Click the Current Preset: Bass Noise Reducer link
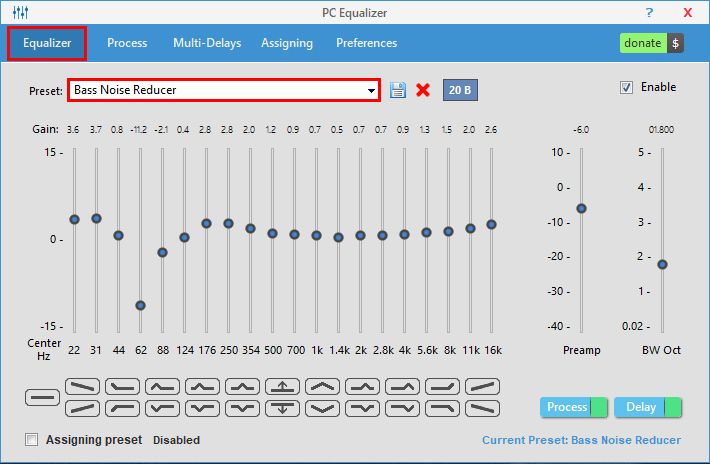 [581, 440]
